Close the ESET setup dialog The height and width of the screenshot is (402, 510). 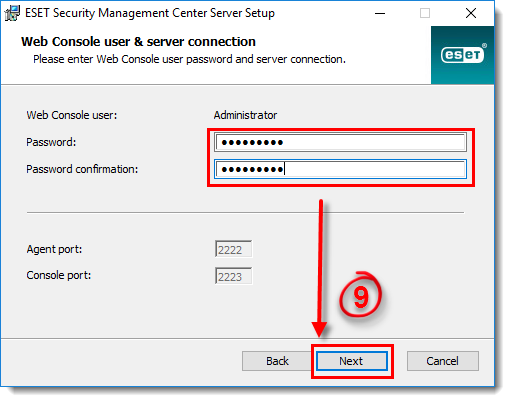(x=471, y=13)
